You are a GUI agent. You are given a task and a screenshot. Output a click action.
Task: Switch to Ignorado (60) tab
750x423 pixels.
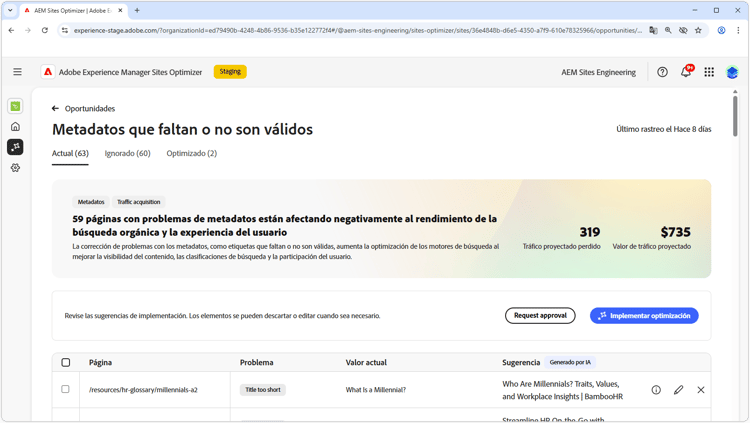coord(127,153)
